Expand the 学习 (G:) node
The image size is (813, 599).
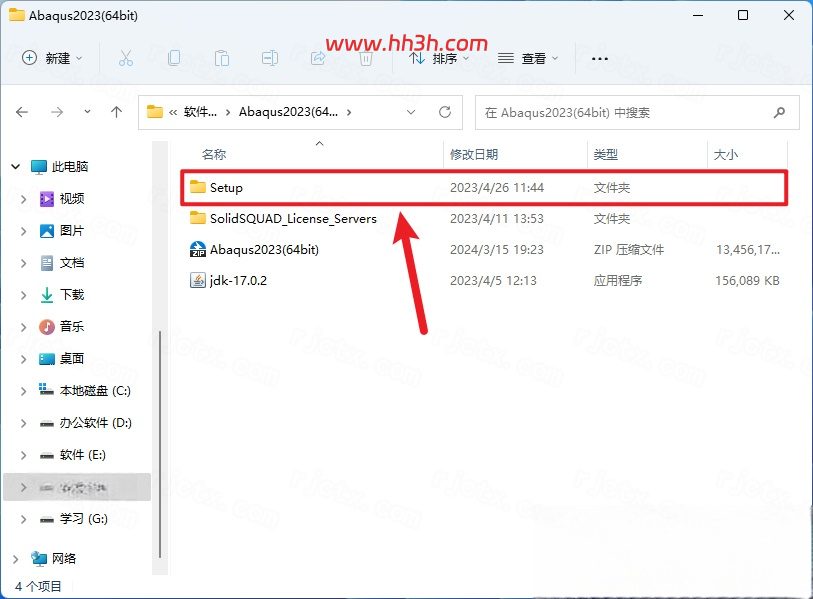click(23, 519)
